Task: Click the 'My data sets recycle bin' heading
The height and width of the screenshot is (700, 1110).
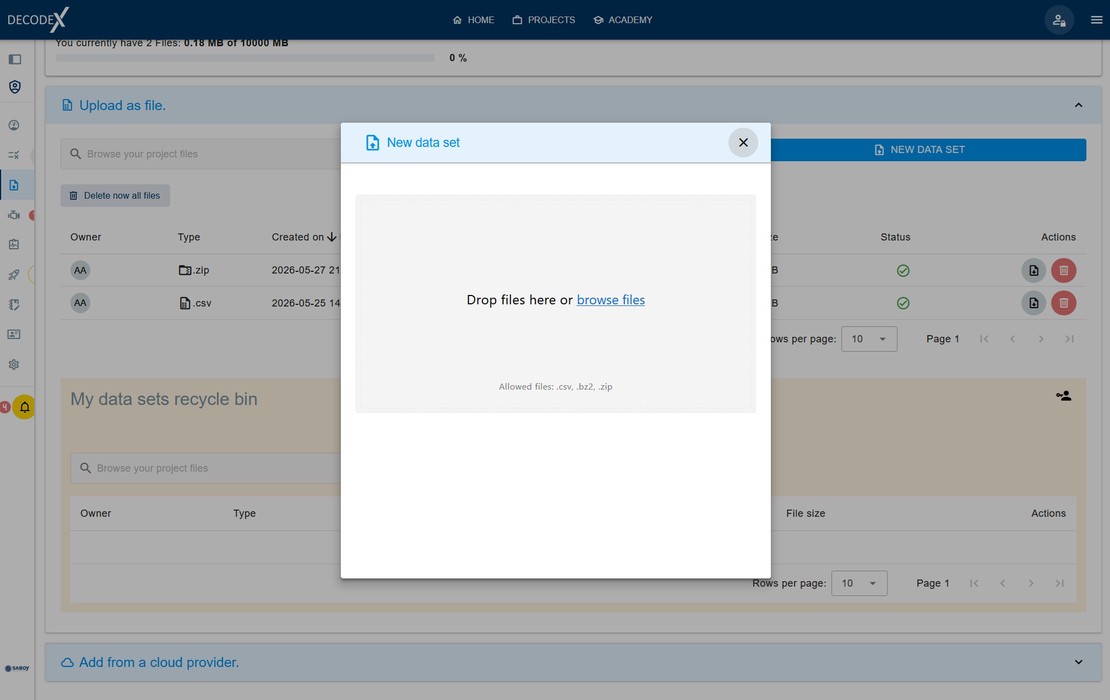Action: point(164,399)
